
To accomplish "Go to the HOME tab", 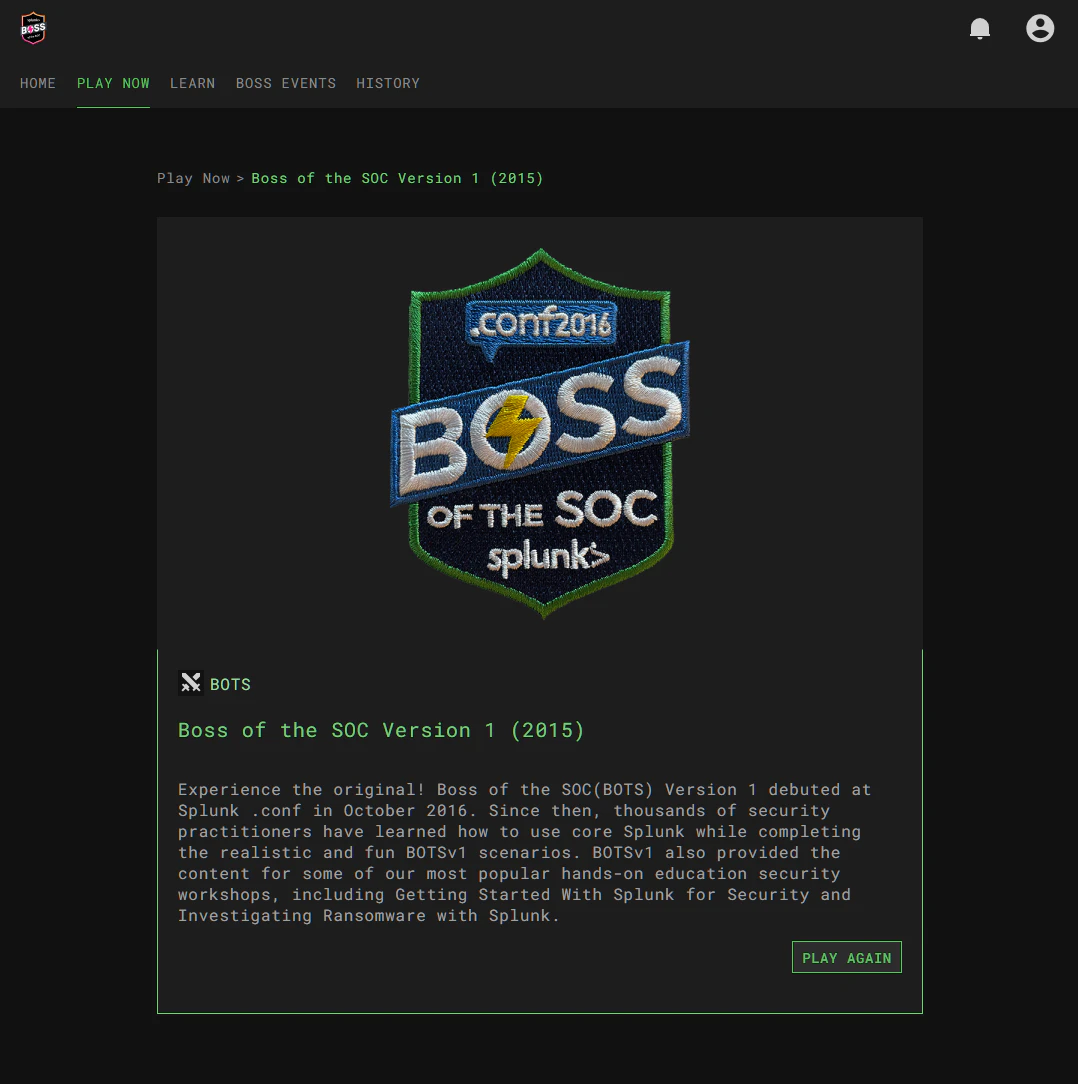I will (x=38, y=84).
